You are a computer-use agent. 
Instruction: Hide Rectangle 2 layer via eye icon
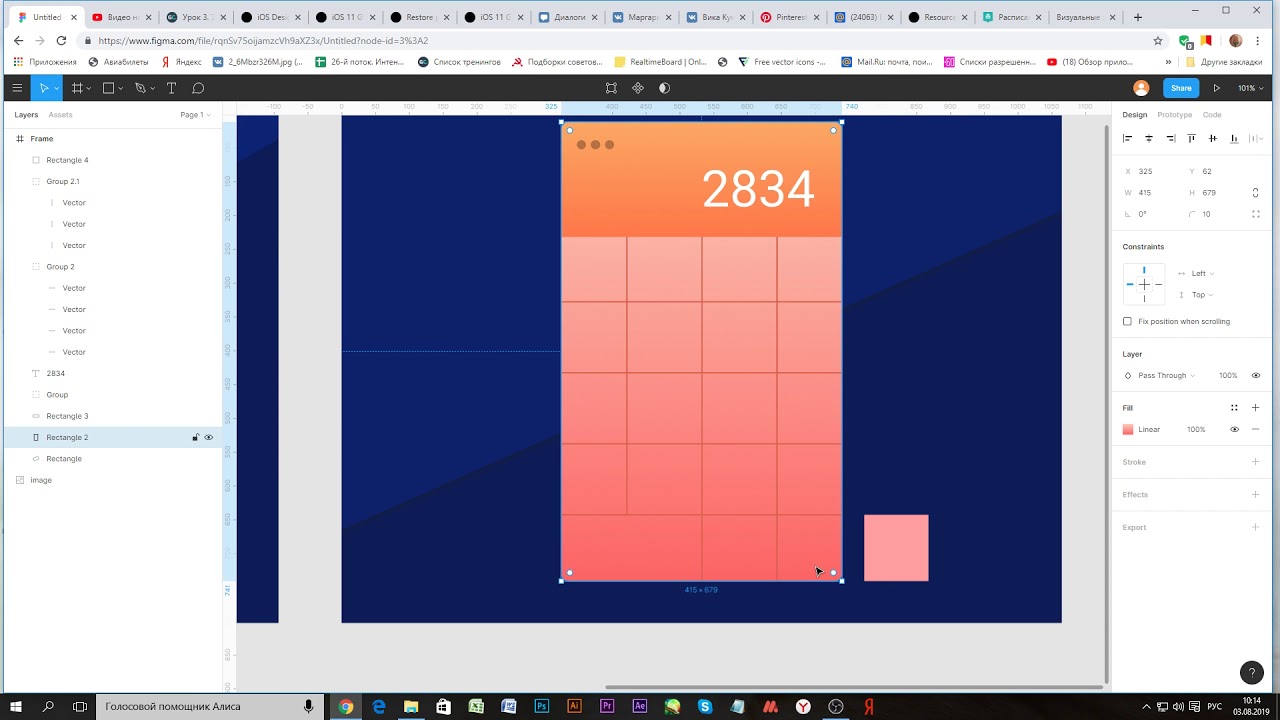[209, 437]
